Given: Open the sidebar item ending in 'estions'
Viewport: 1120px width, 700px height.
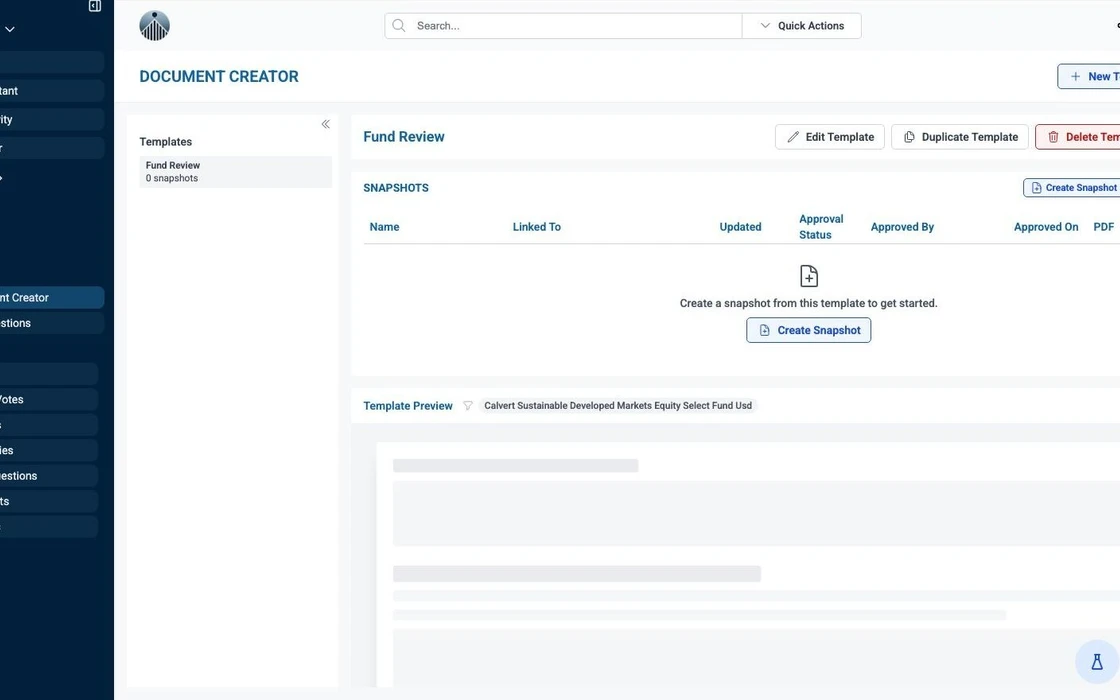Looking at the screenshot, I should [49, 476].
